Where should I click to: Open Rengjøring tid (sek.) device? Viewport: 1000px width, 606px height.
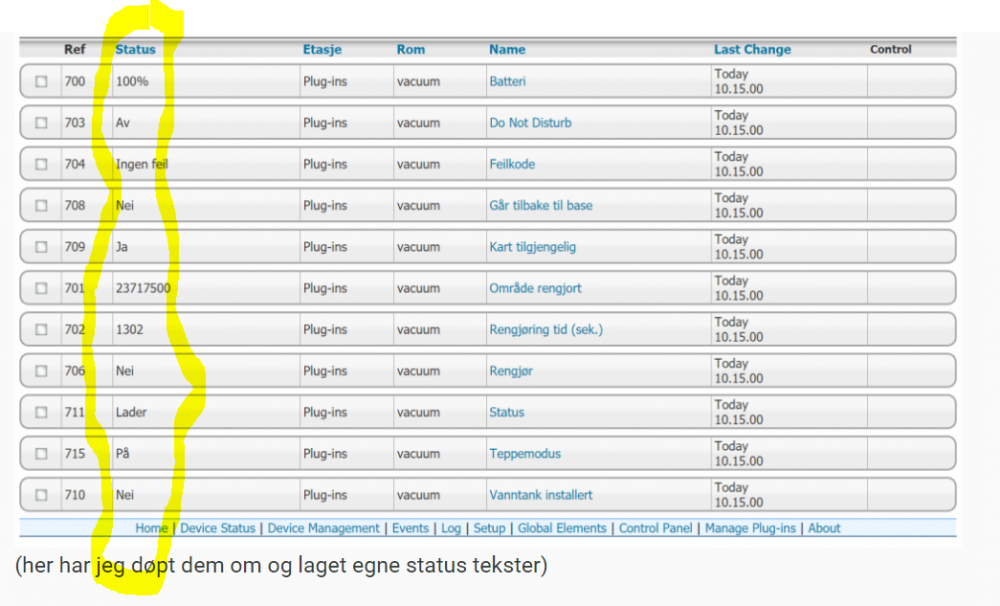pyautogui.click(x=546, y=329)
